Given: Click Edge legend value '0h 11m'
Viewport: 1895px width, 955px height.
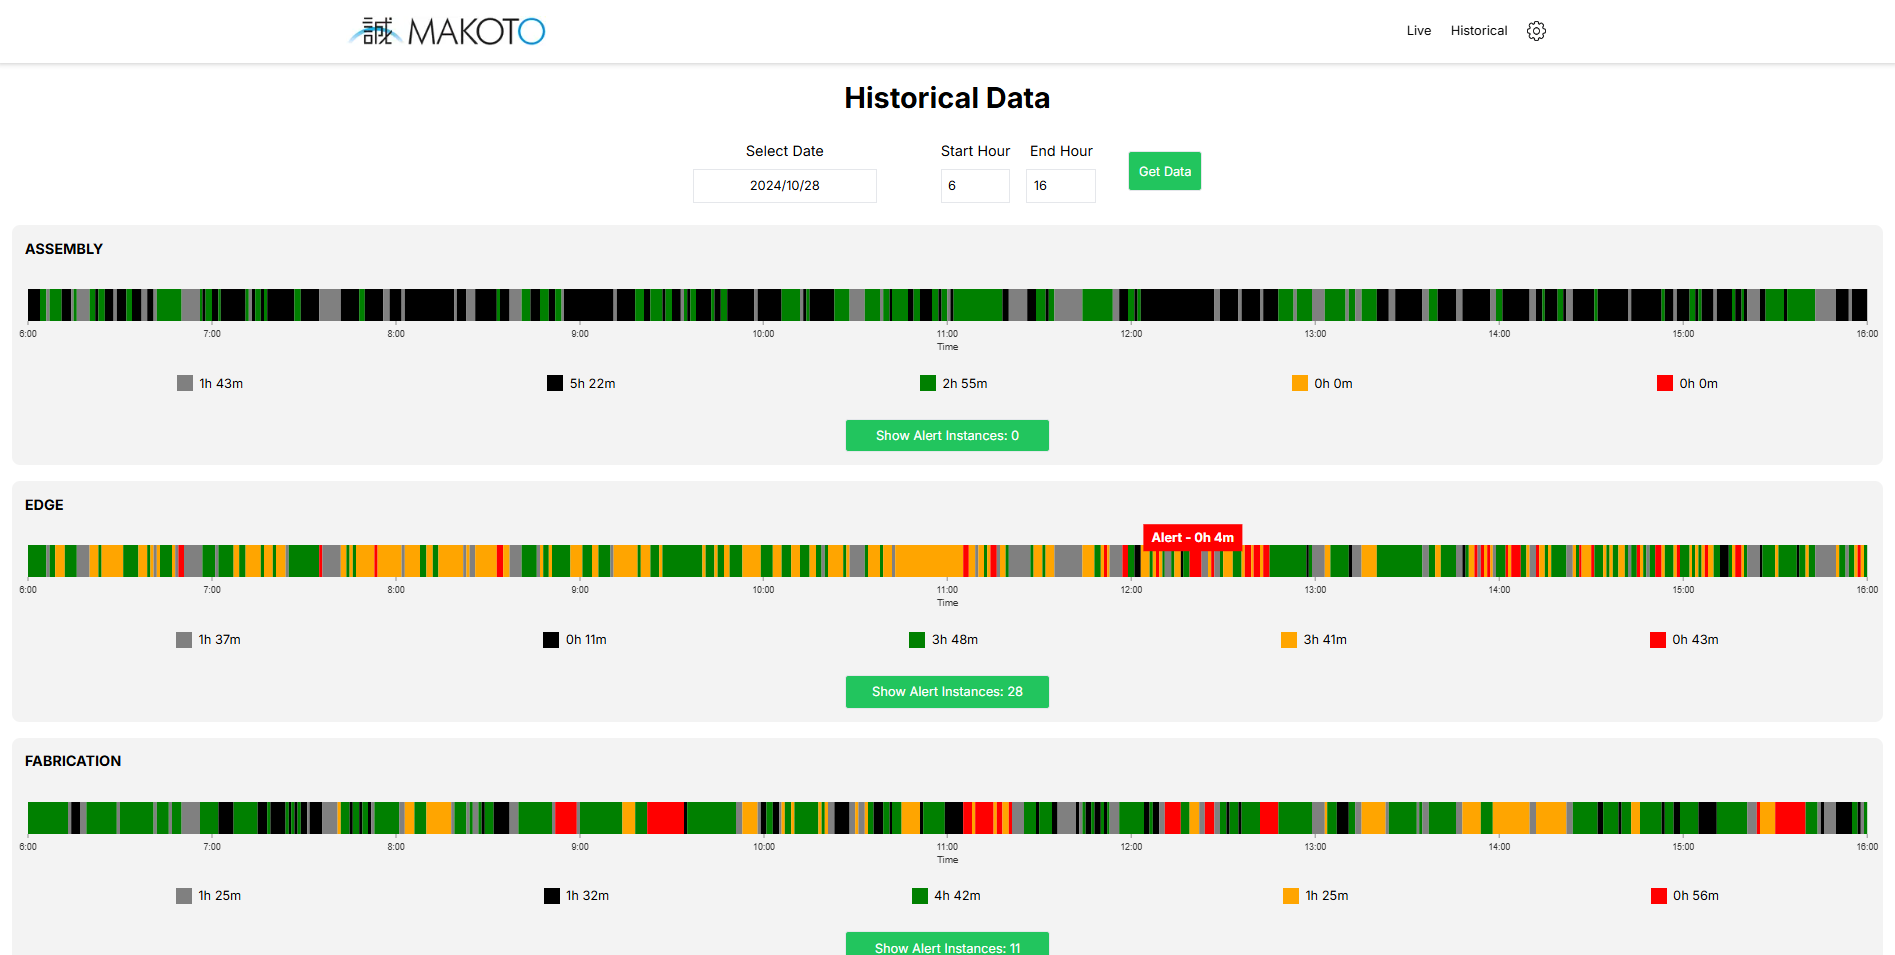Looking at the screenshot, I should click(586, 640).
